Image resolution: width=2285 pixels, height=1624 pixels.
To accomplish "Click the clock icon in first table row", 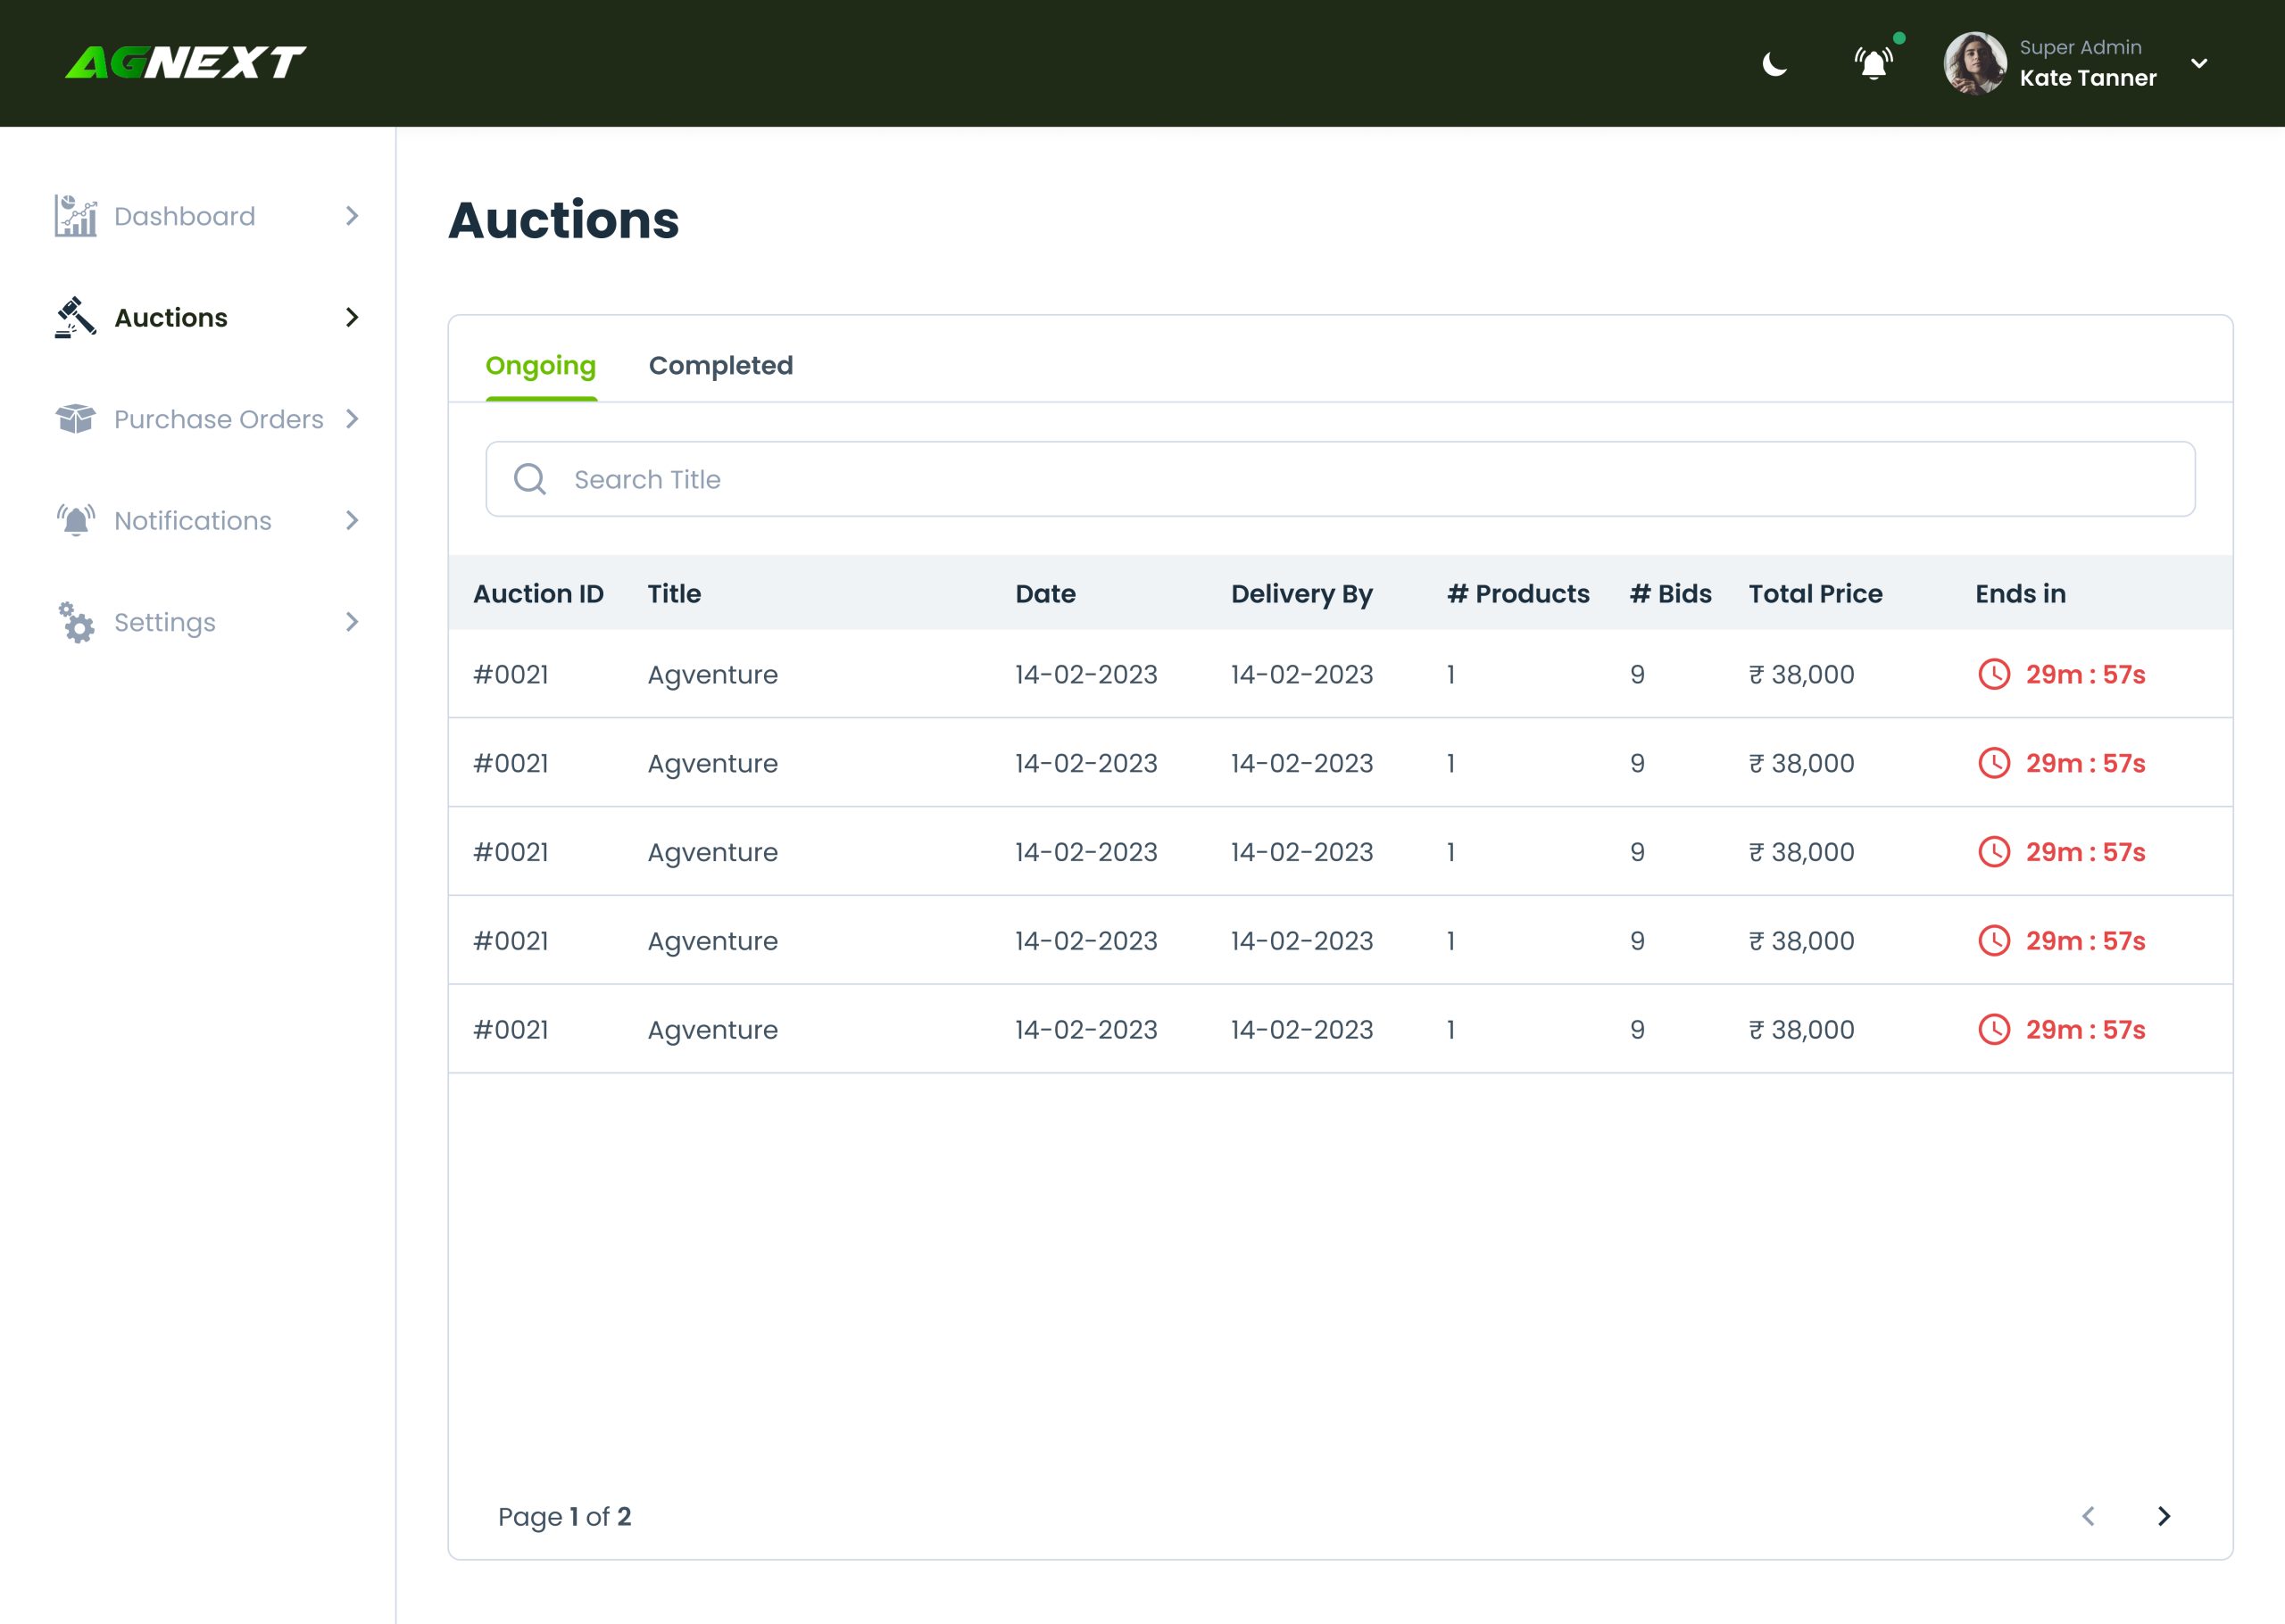I will click(x=1994, y=674).
